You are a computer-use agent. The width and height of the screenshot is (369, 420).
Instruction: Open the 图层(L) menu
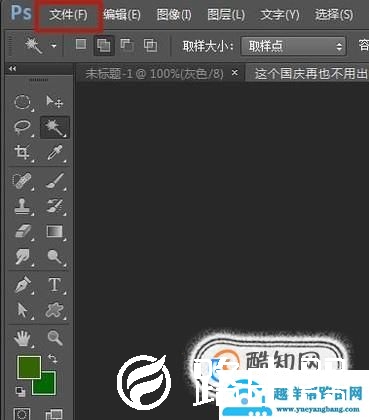(x=226, y=15)
